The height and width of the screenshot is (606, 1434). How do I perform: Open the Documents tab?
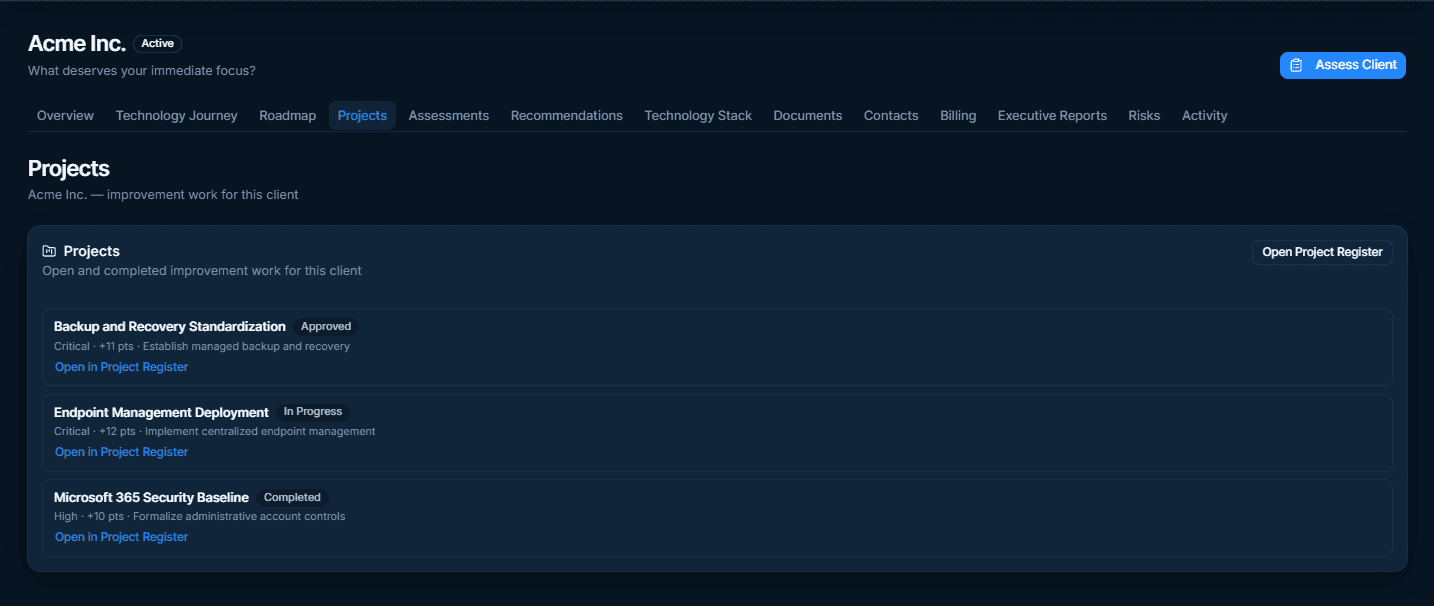click(x=808, y=115)
